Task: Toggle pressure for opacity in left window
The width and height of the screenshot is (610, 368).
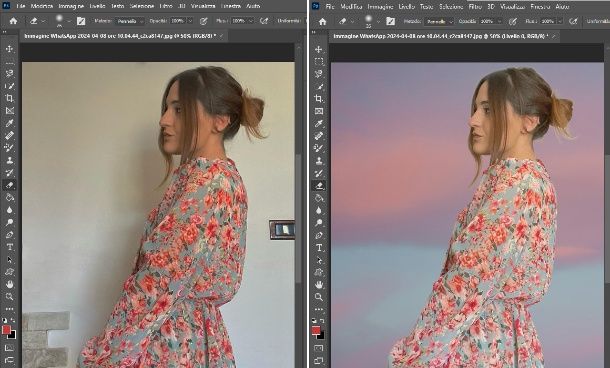Action: (203, 21)
